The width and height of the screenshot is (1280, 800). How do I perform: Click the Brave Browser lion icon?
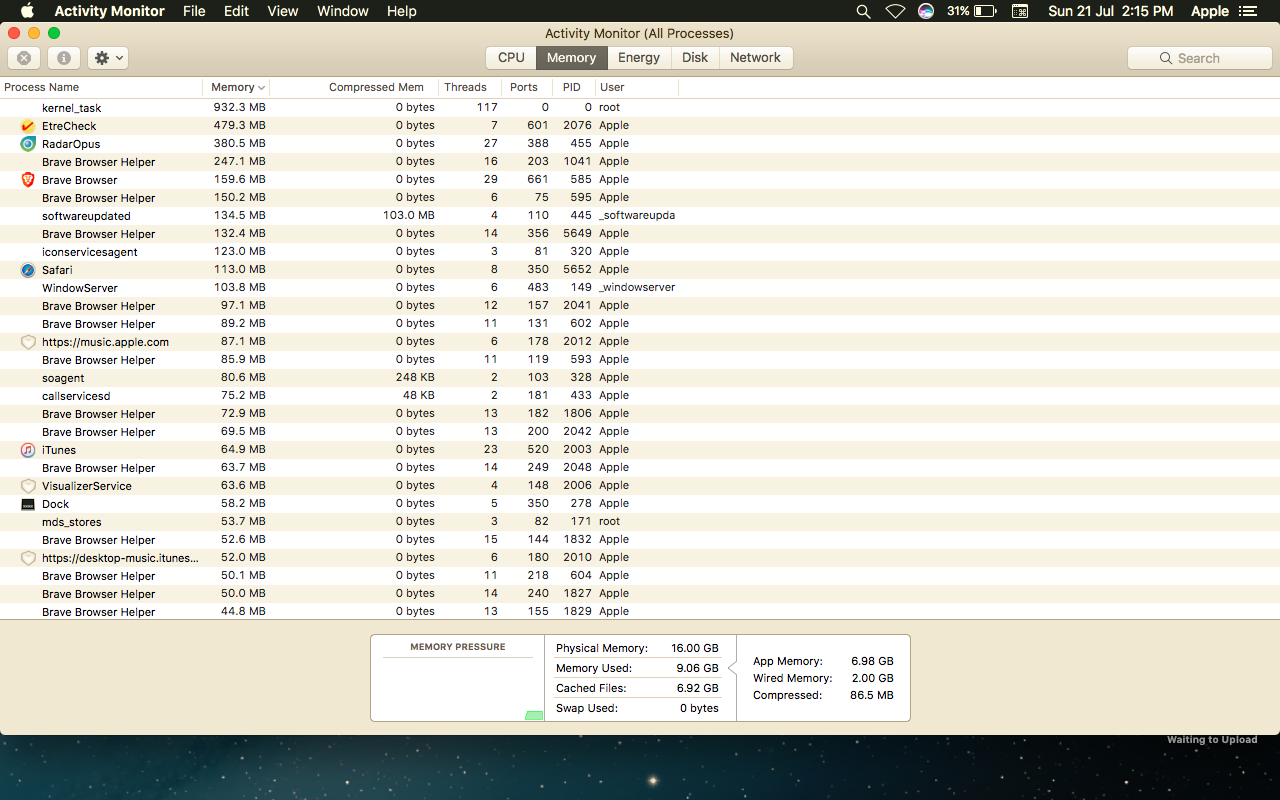click(x=28, y=180)
